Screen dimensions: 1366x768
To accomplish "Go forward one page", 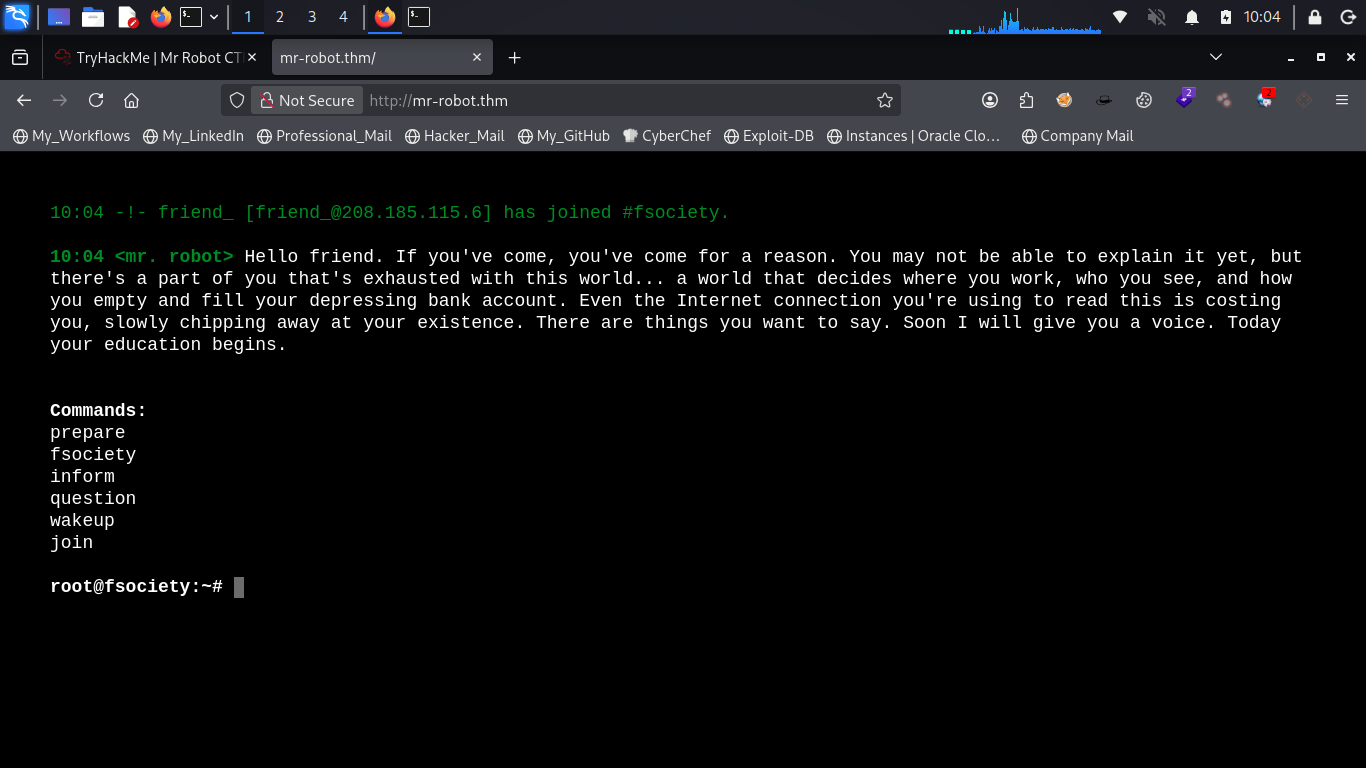I will pyautogui.click(x=60, y=100).
